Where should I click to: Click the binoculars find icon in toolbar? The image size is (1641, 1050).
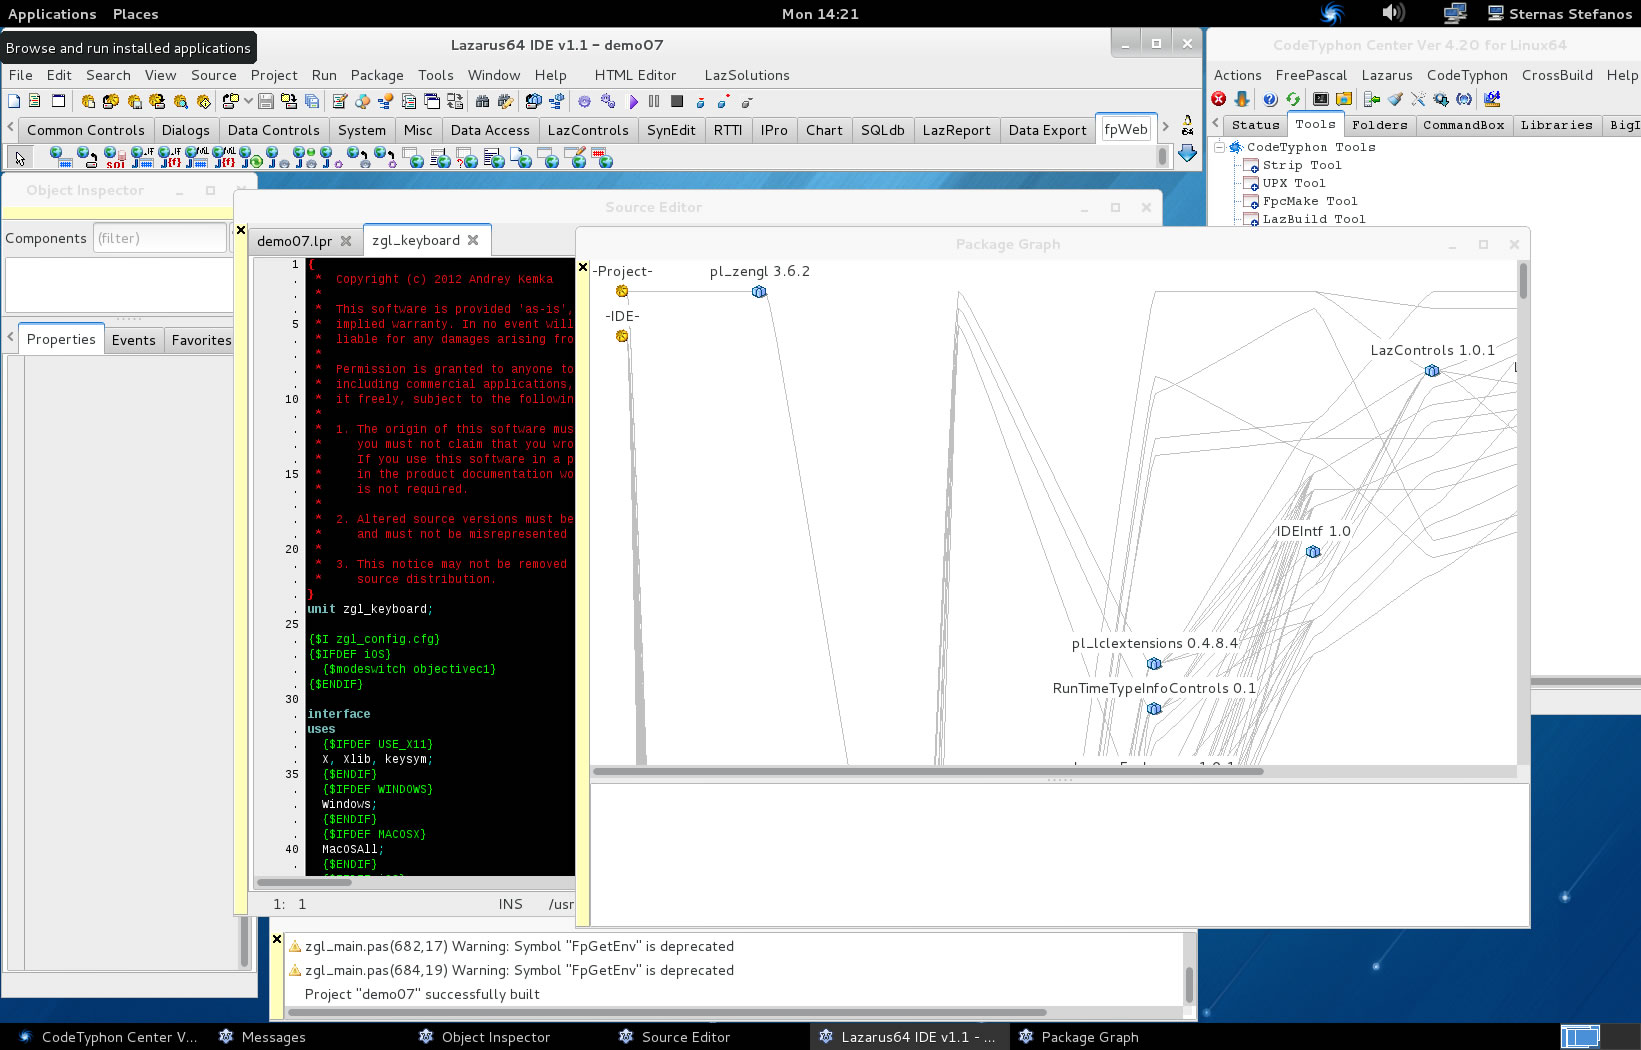pyautogui.click(x=483, y=101)
